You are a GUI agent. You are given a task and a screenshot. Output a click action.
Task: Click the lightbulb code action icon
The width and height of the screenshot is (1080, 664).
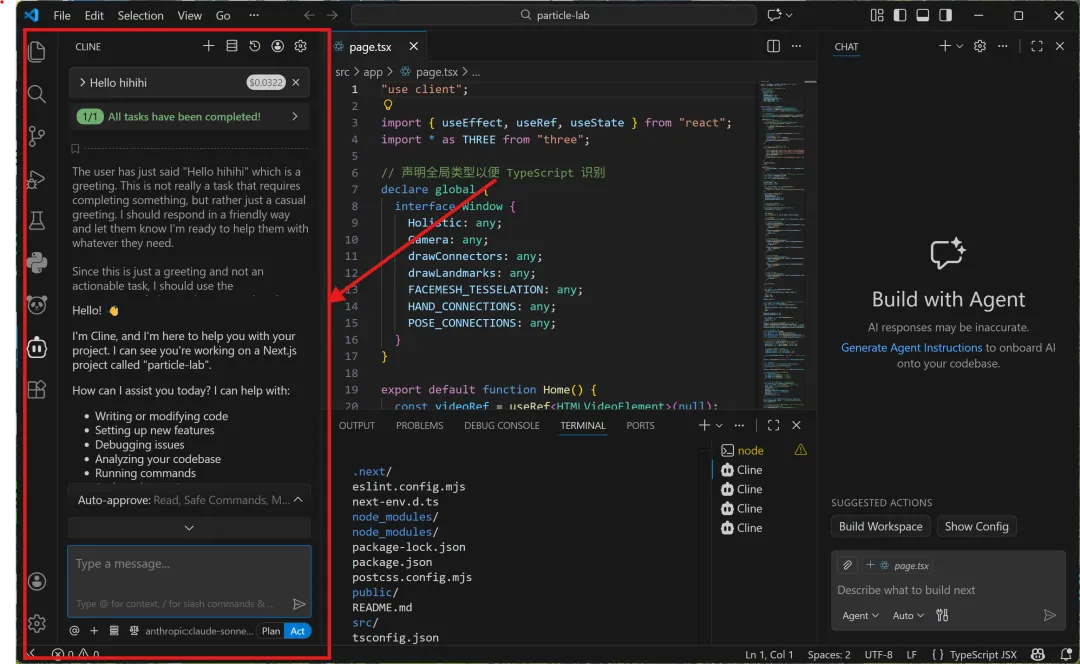coord(388,105)
